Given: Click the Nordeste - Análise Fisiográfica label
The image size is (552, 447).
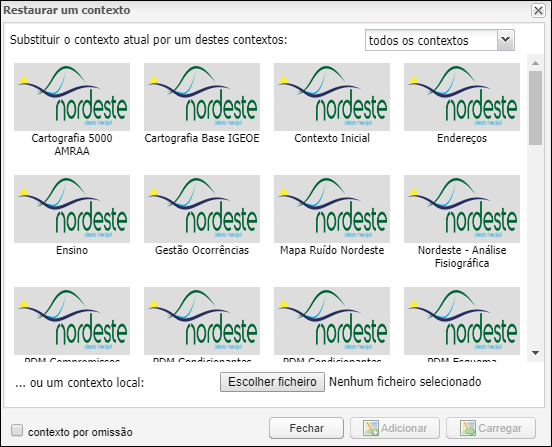Looking at the screenshot, I should [x=462, y=257].
